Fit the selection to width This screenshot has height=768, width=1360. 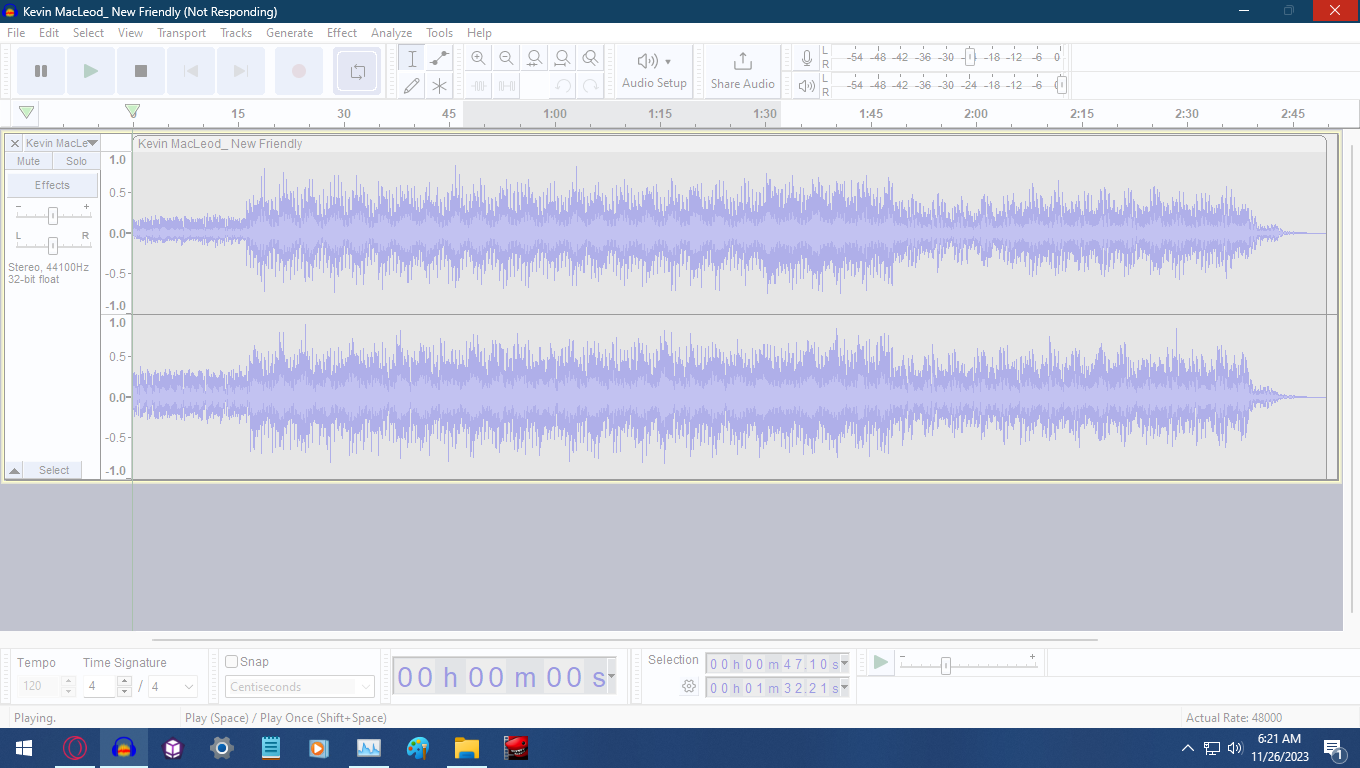point(534,57)
